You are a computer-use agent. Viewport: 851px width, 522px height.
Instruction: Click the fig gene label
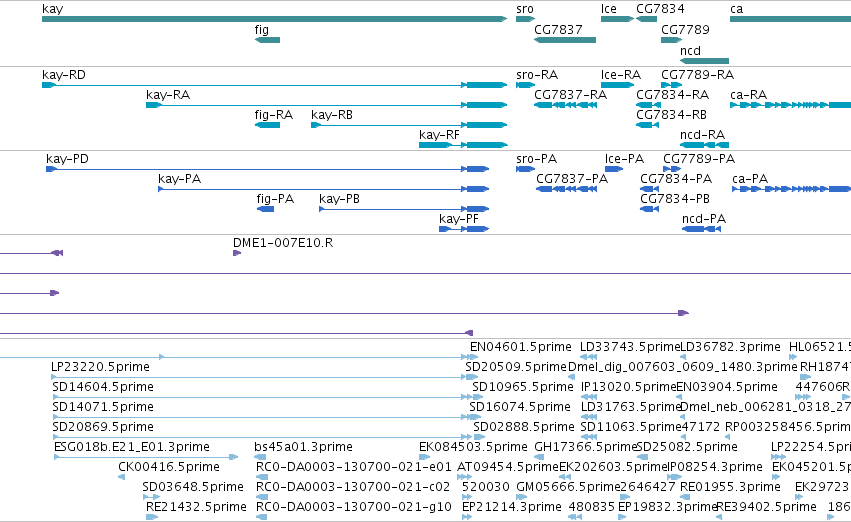262,30
